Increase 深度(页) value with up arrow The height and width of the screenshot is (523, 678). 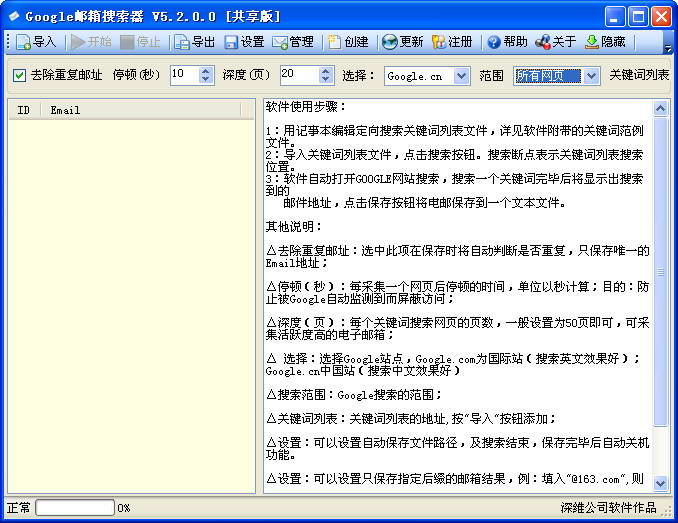(326, 71)
